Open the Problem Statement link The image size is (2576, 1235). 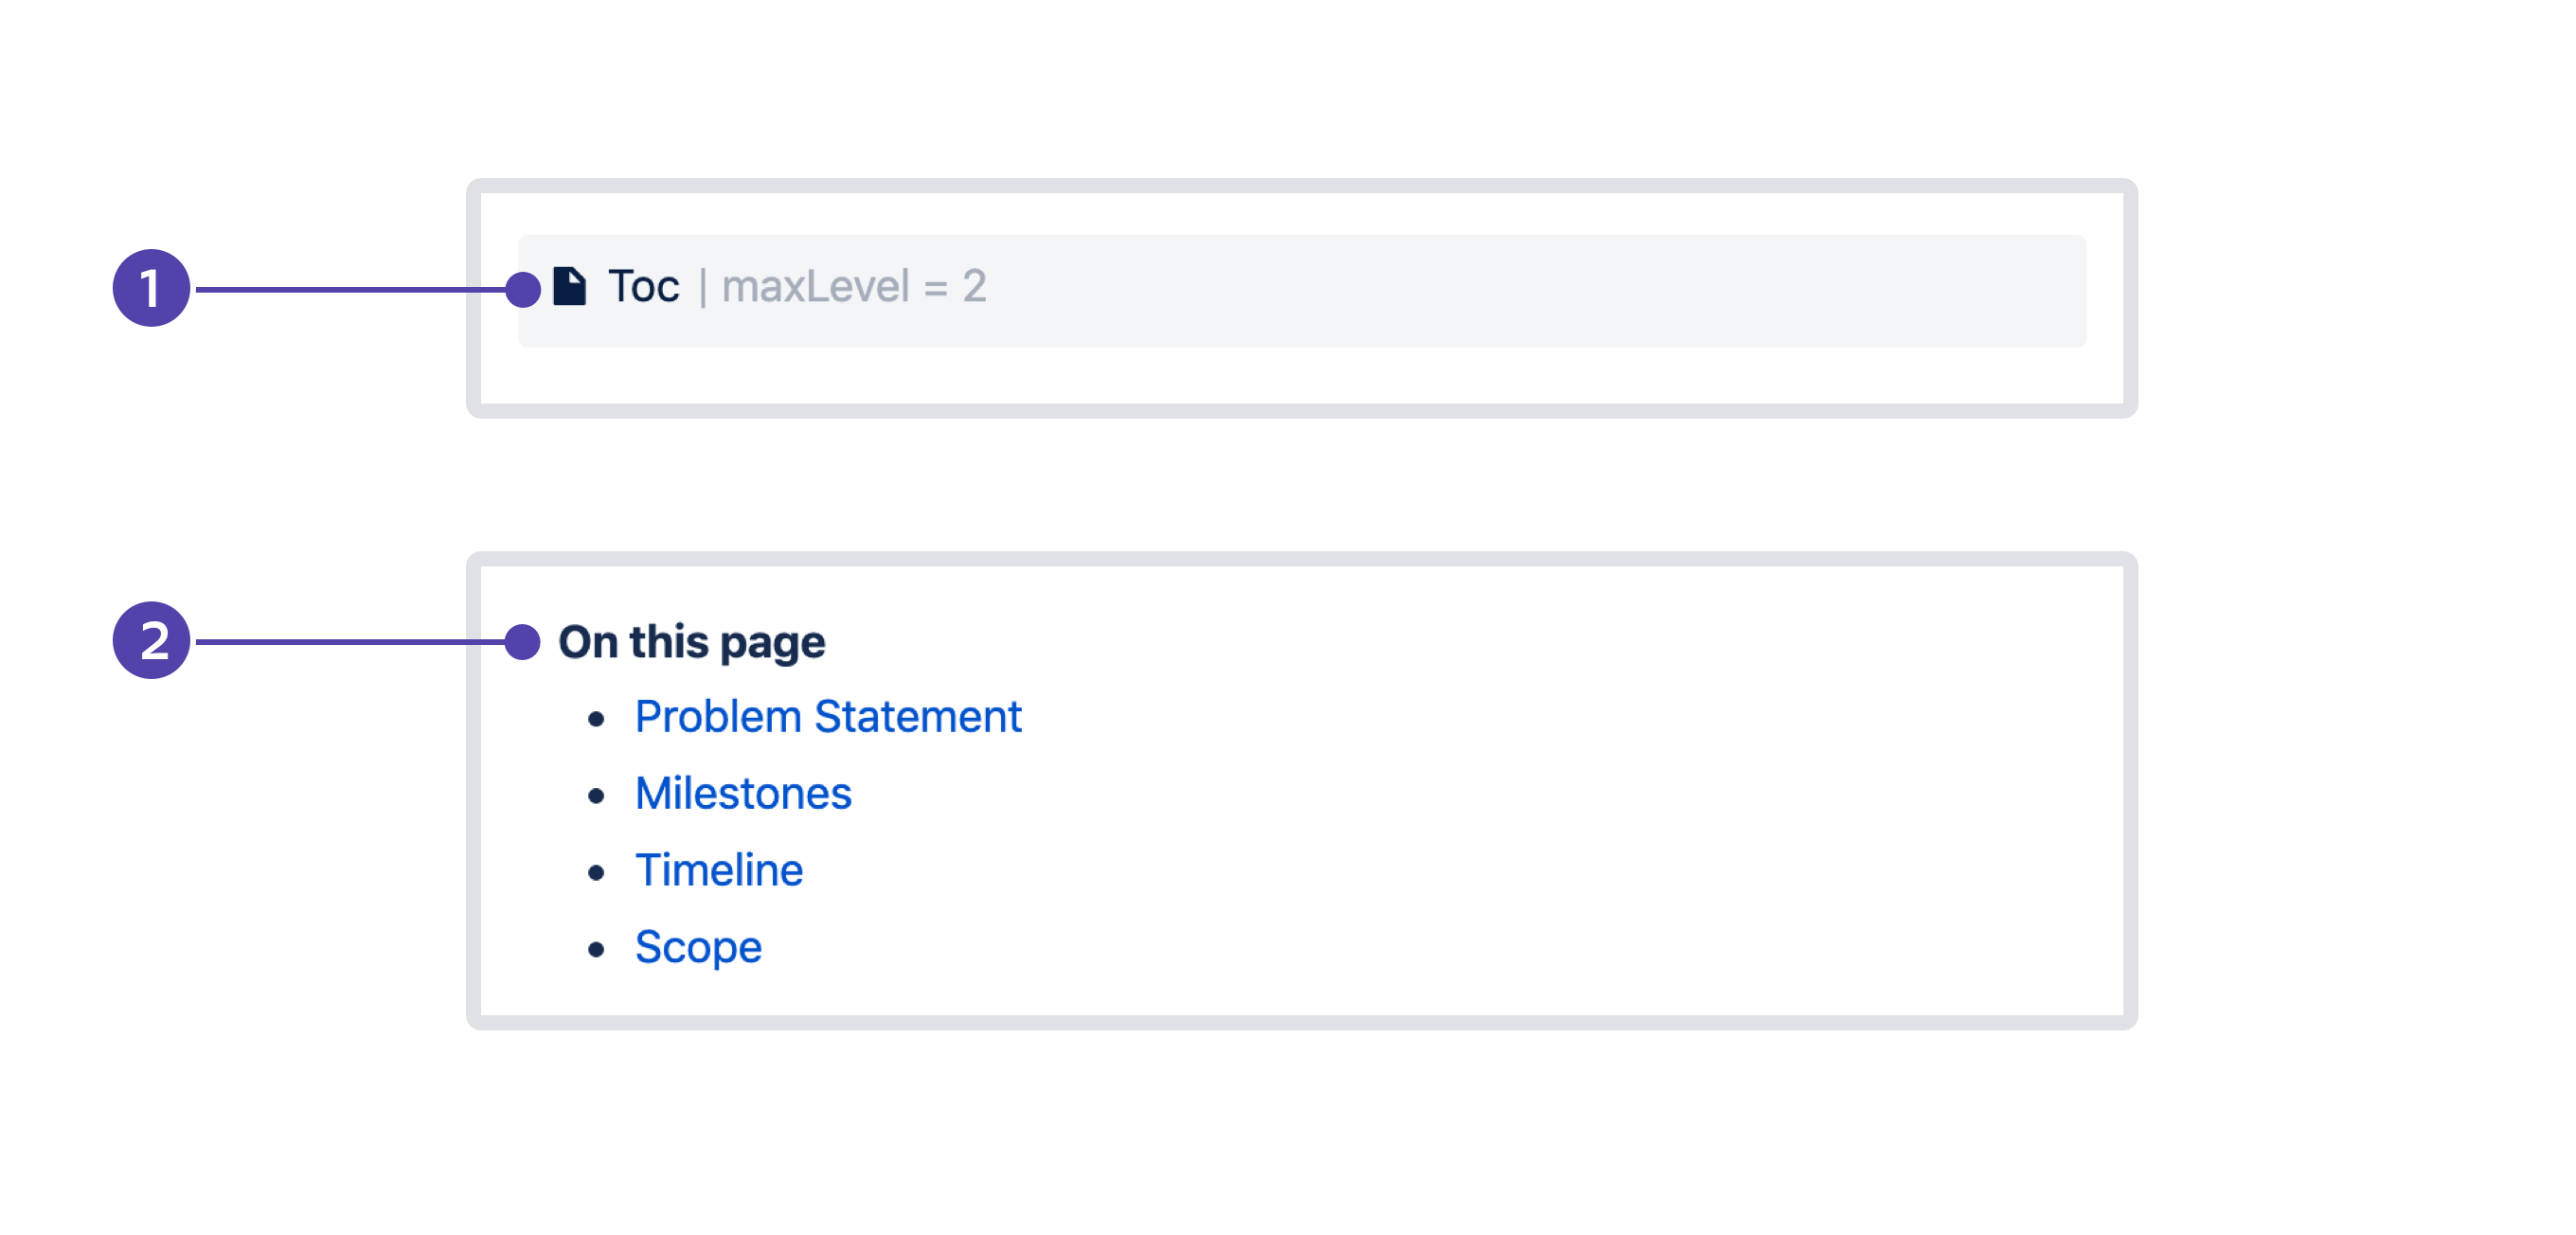[x=828, y=716]
